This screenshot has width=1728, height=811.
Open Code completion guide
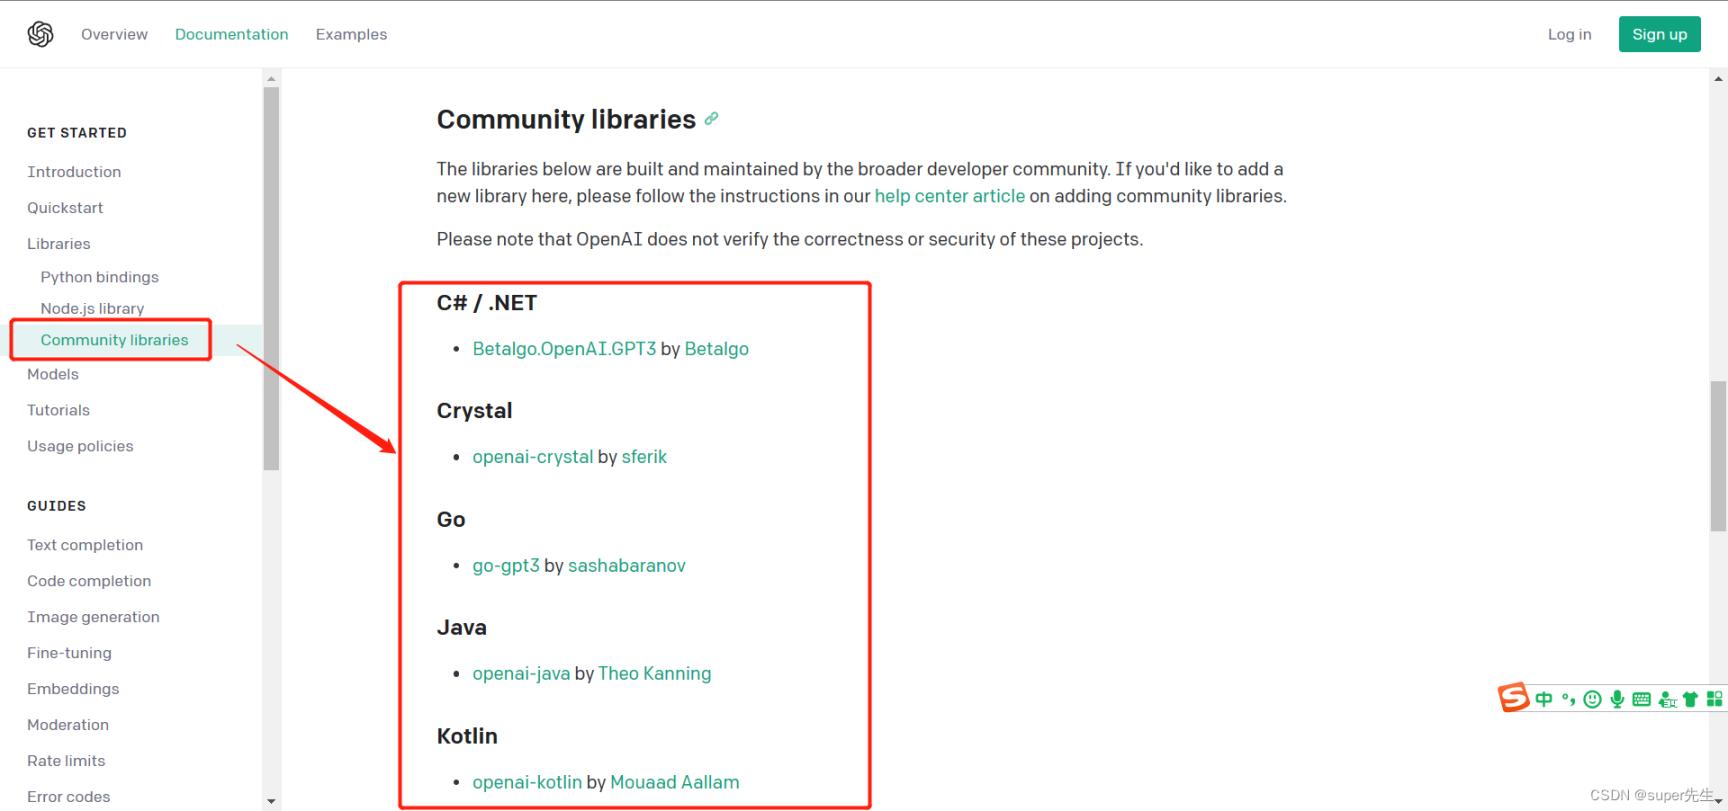[x=89, y=581]
